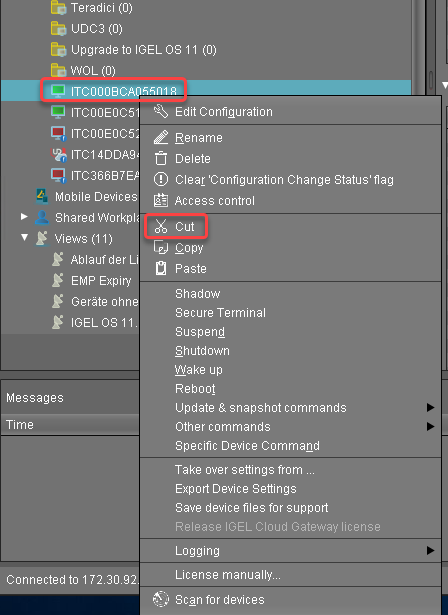Click the trash bin icon for Delete
The width and height of the screenshot is (448, 615).
click(160, 158)
